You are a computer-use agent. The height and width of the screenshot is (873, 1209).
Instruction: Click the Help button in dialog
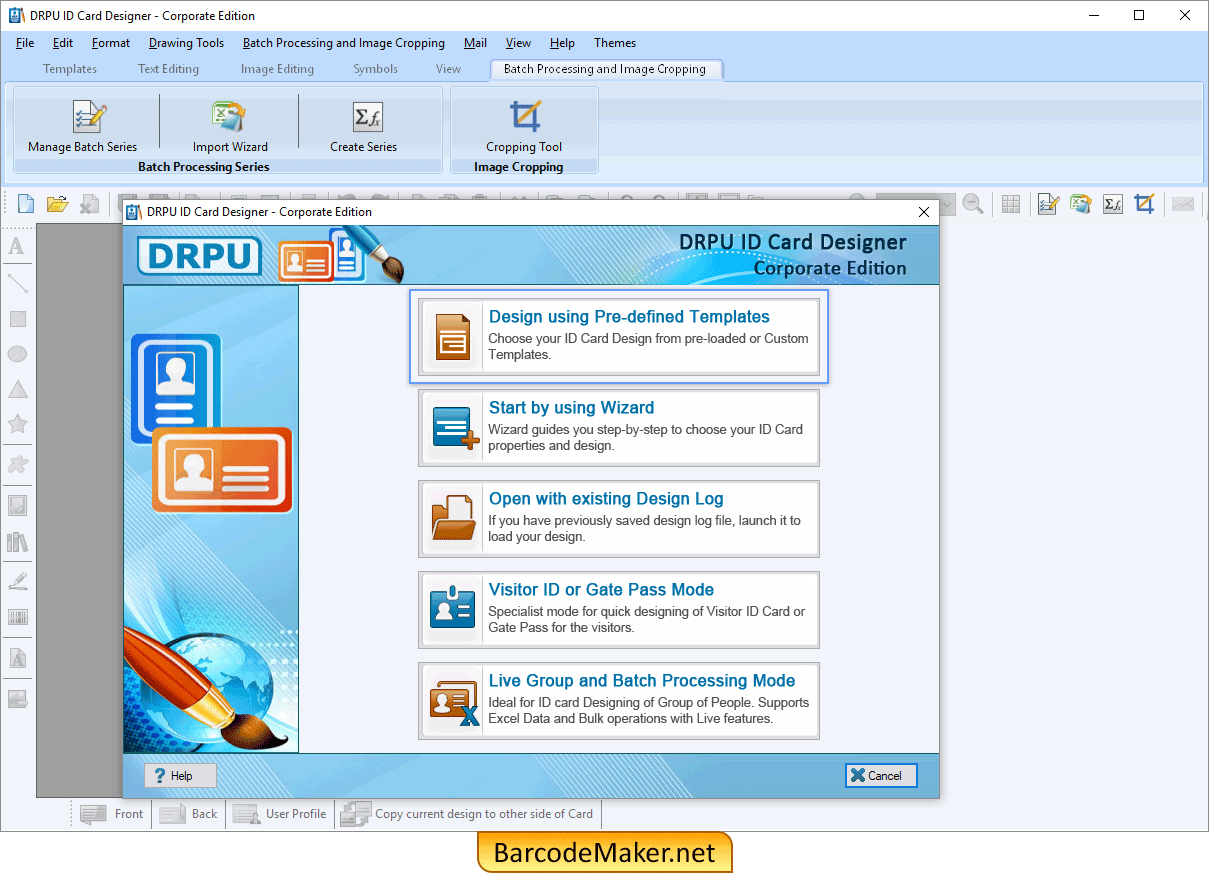(x=180, y=775)
